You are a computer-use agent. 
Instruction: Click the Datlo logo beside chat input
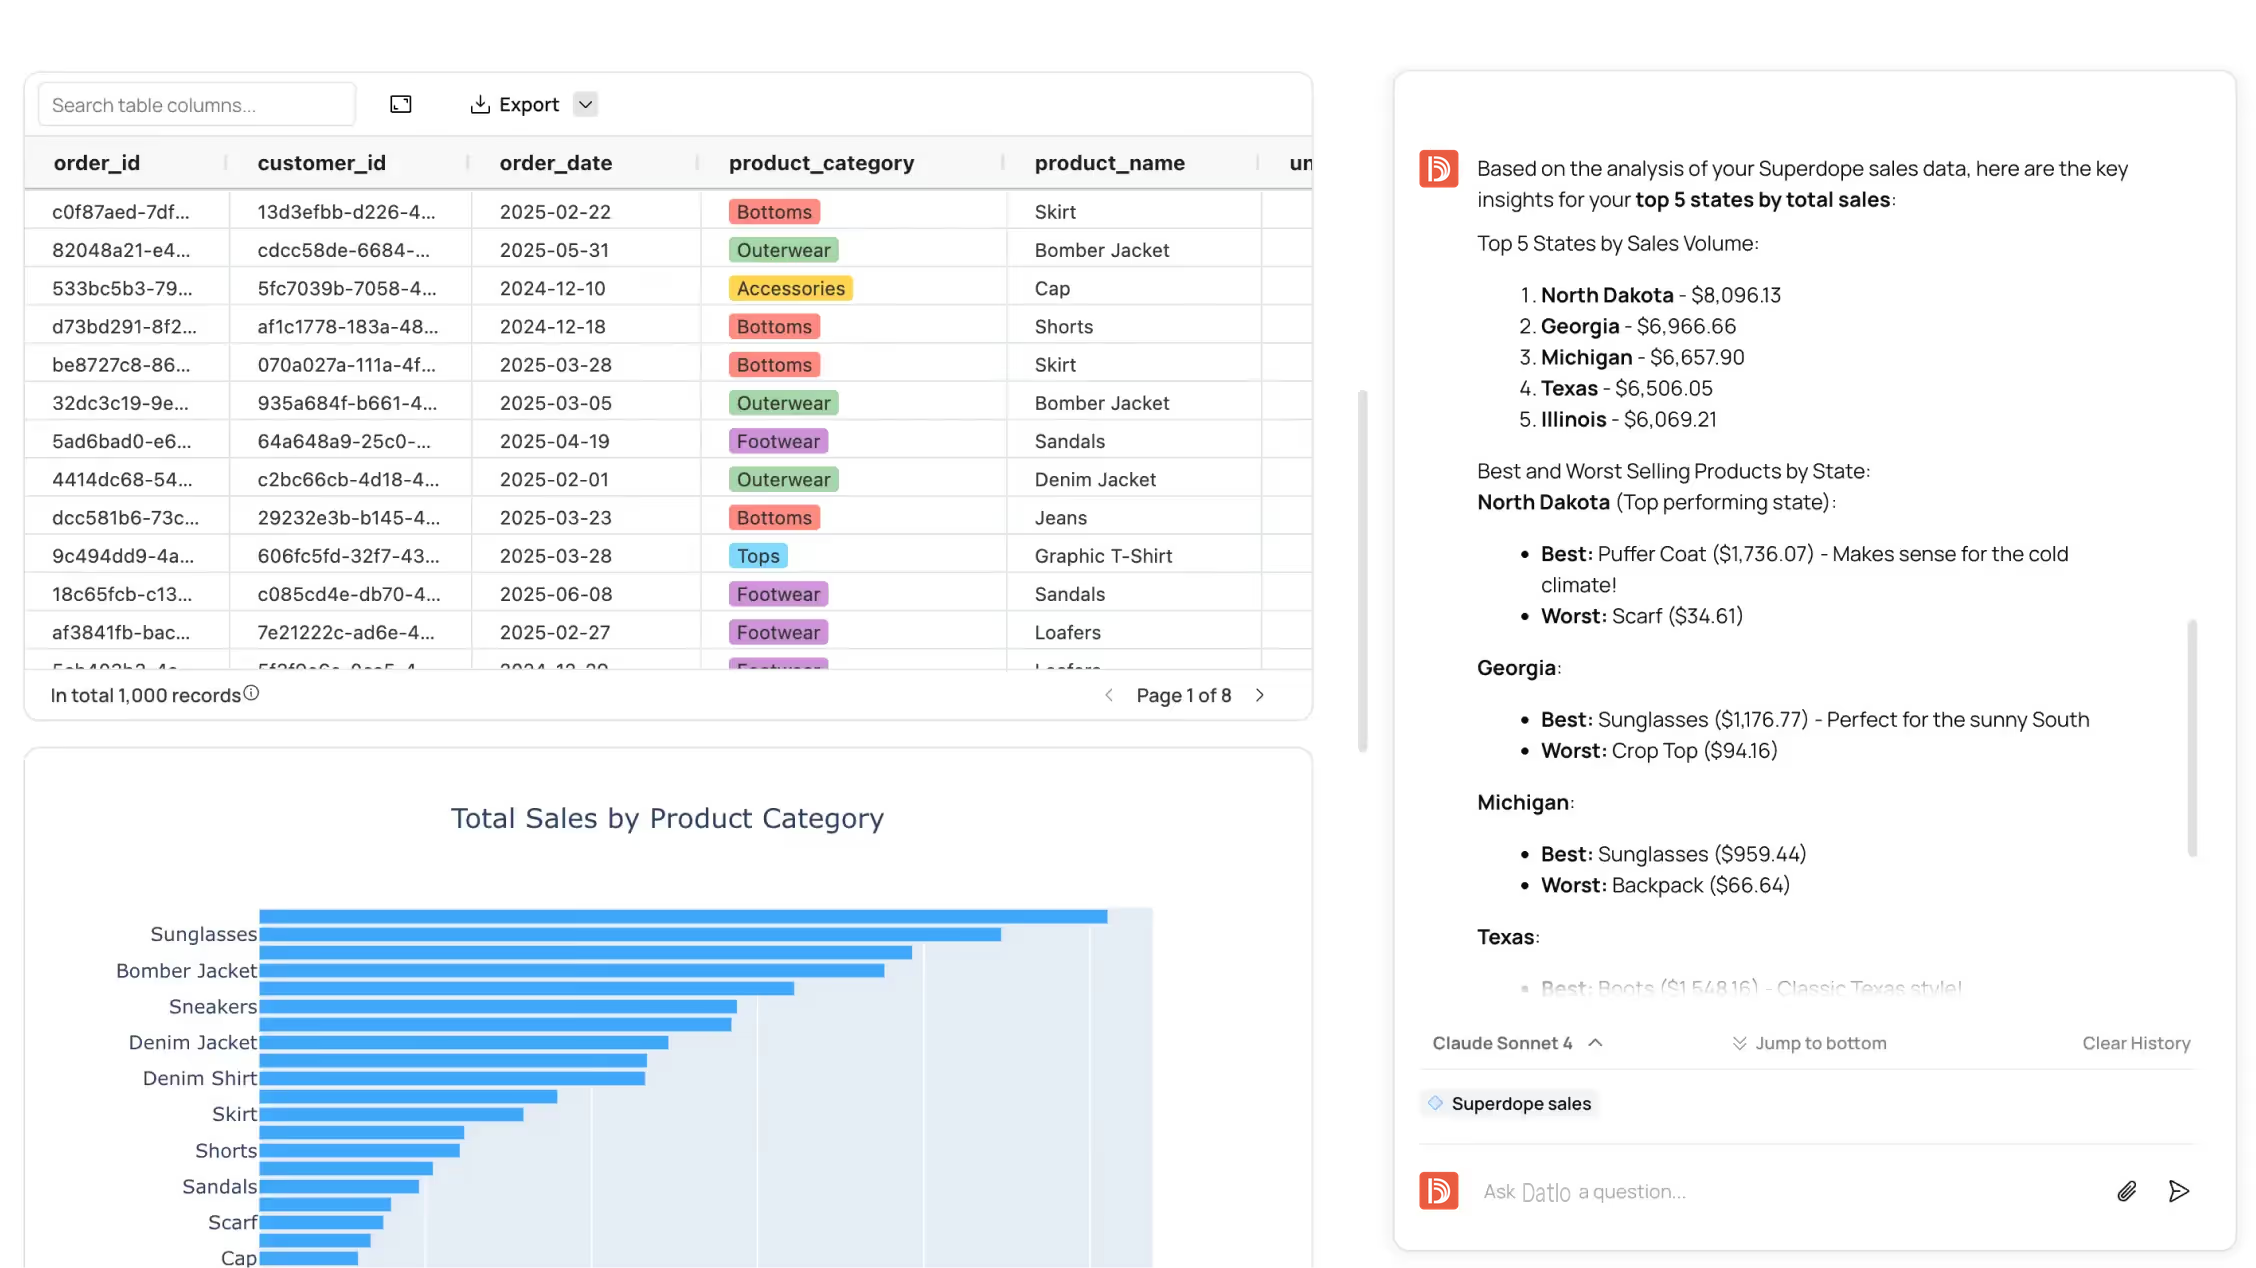point(1438,1191)
